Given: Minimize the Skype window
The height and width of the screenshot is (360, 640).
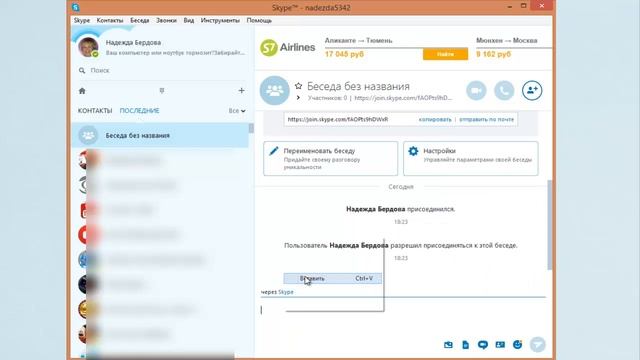Looking at the screenshot, I should tap(509, 7).
